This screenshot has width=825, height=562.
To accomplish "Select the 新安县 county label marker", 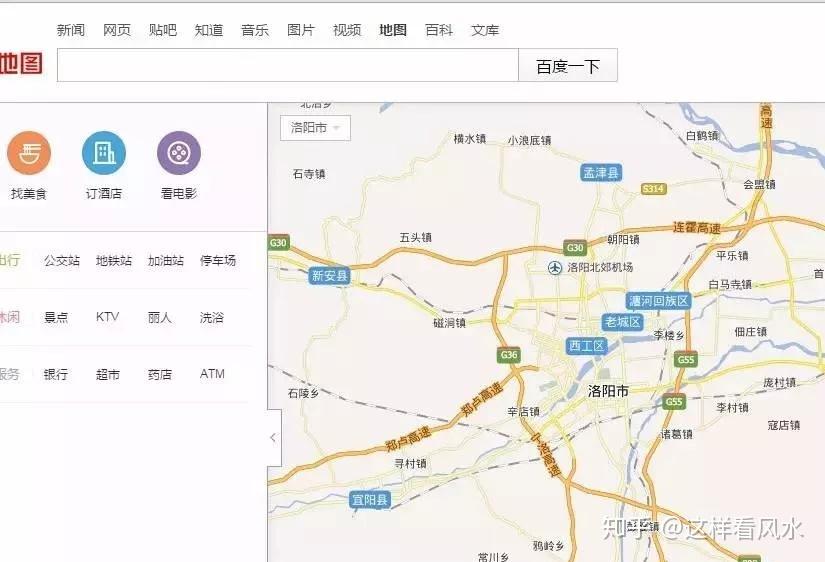I will coord(329,275).
